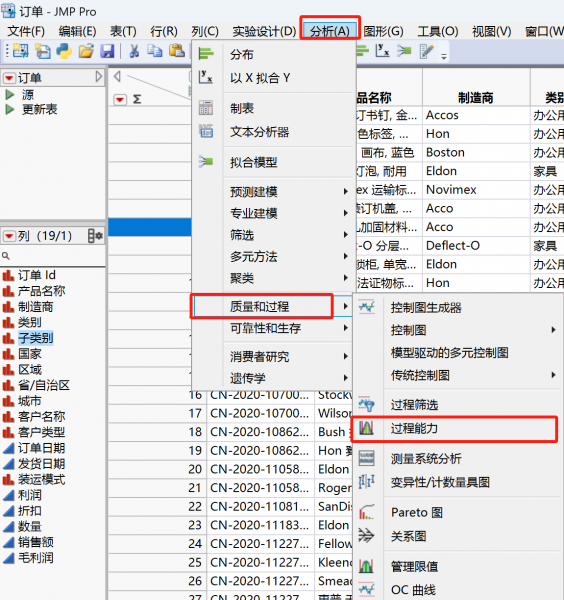Click the Python toolbar icon

click(x=64, y=51)
